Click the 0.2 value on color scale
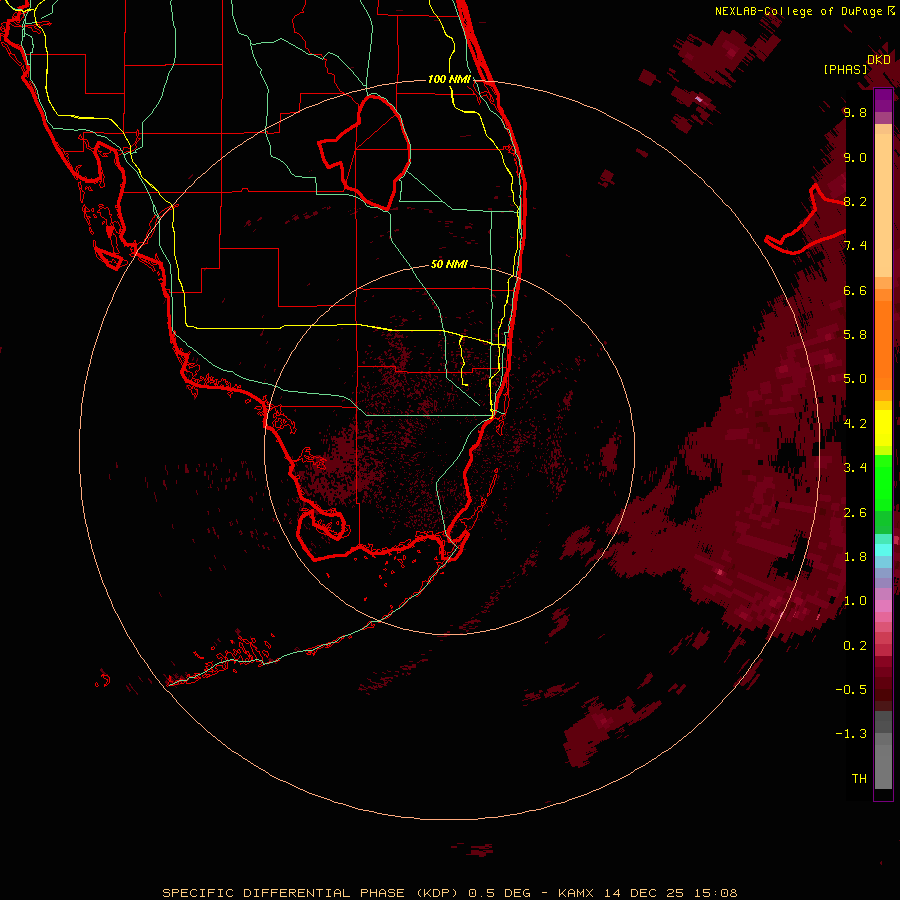This screenshot has width=900, height=900. pos(855,646)
